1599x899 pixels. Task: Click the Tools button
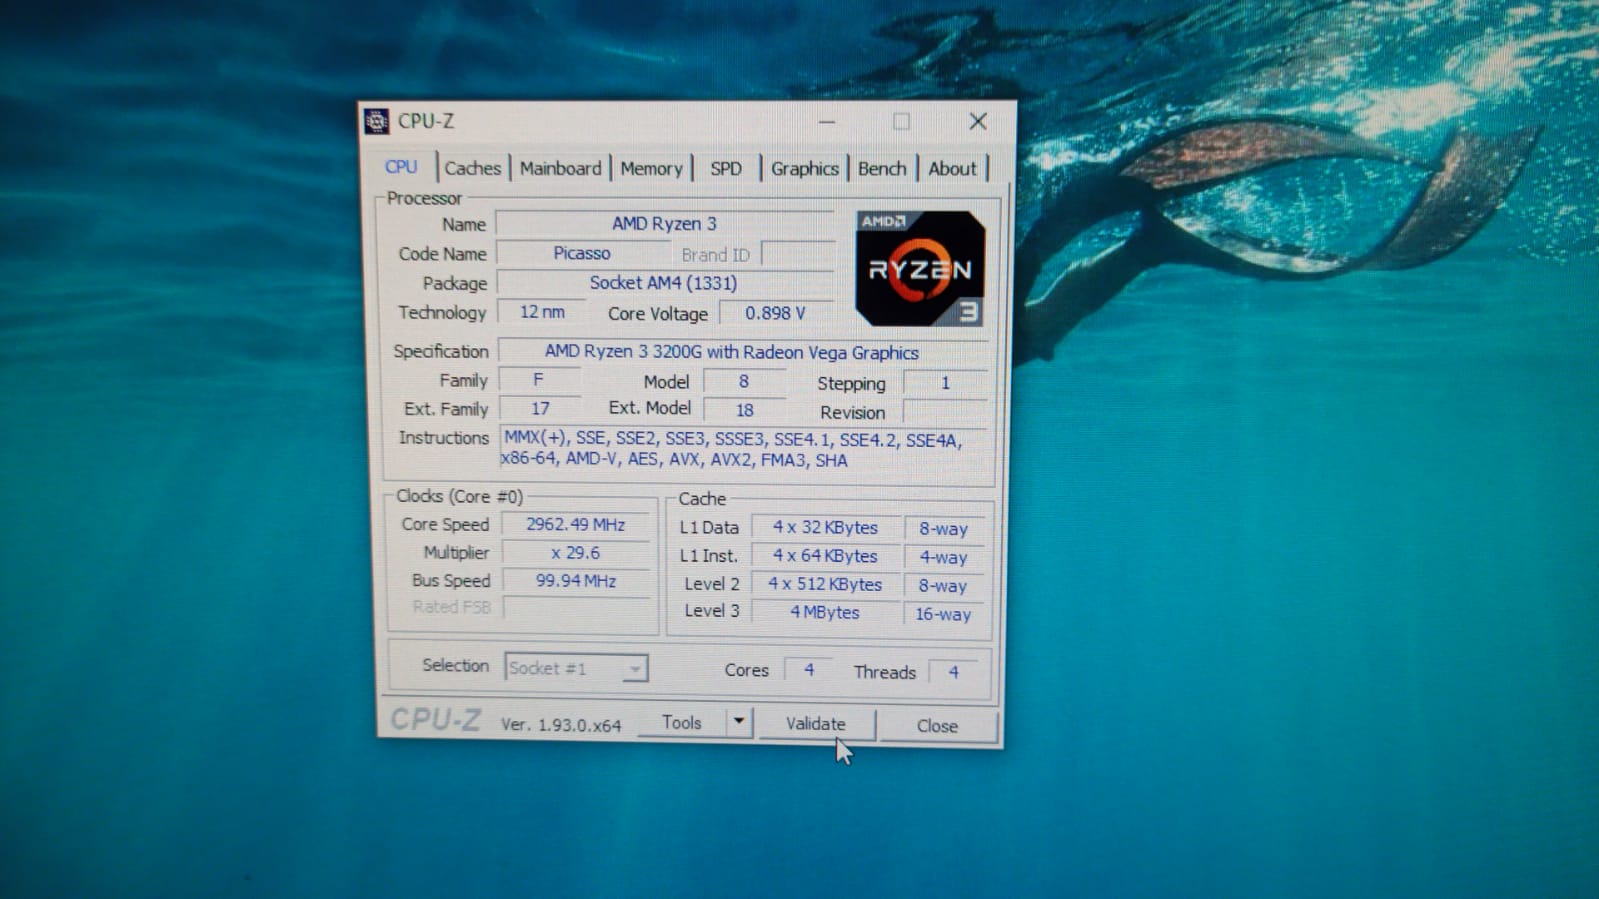pyautogui.click(x=682, y=722)
